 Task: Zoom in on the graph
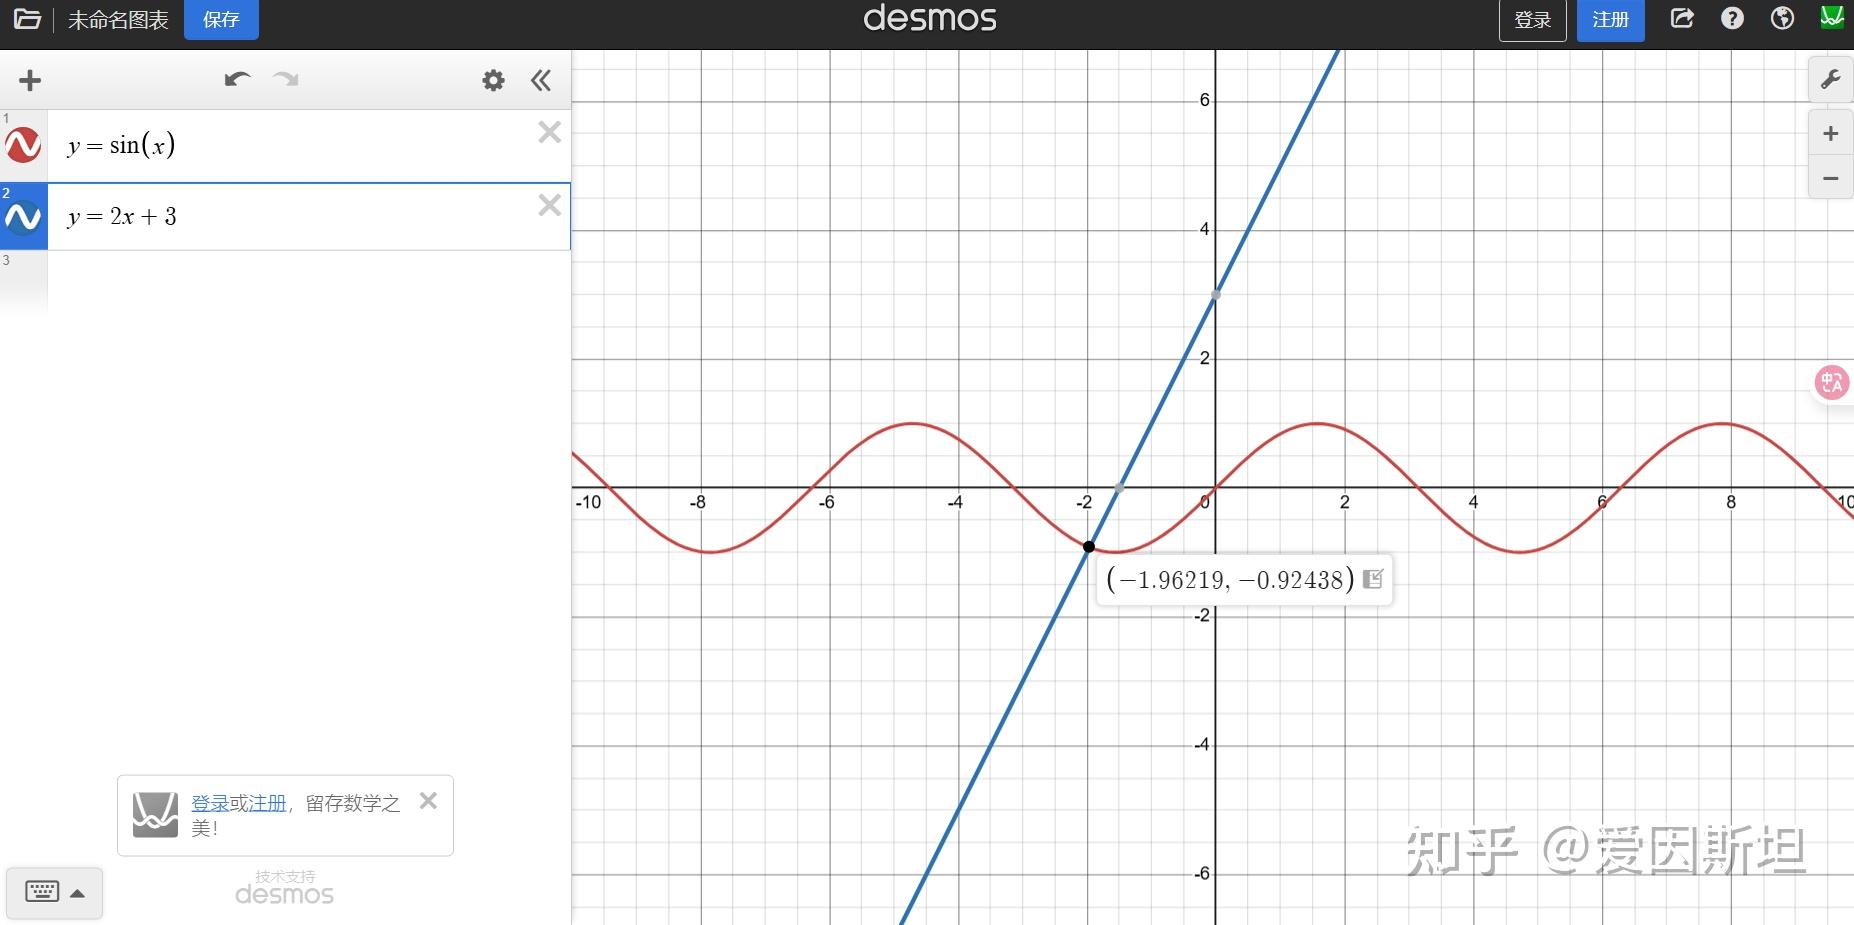click(x=1831, y=133)
